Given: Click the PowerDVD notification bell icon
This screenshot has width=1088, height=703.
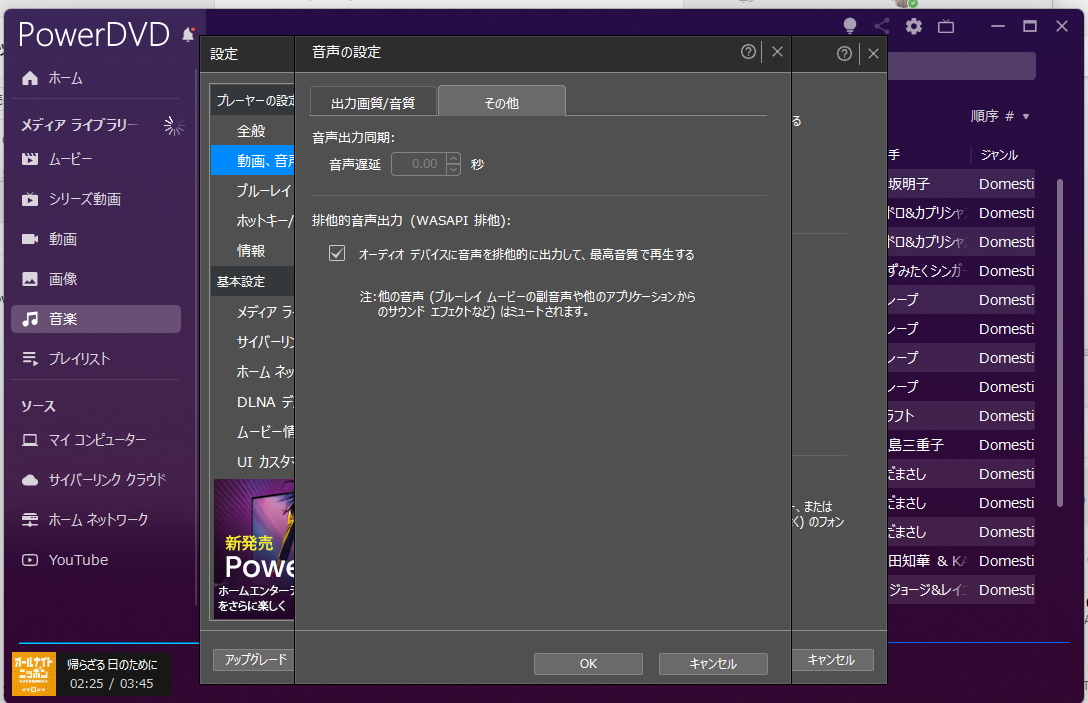Looking at the screenshot, I should tap(188, 36).
